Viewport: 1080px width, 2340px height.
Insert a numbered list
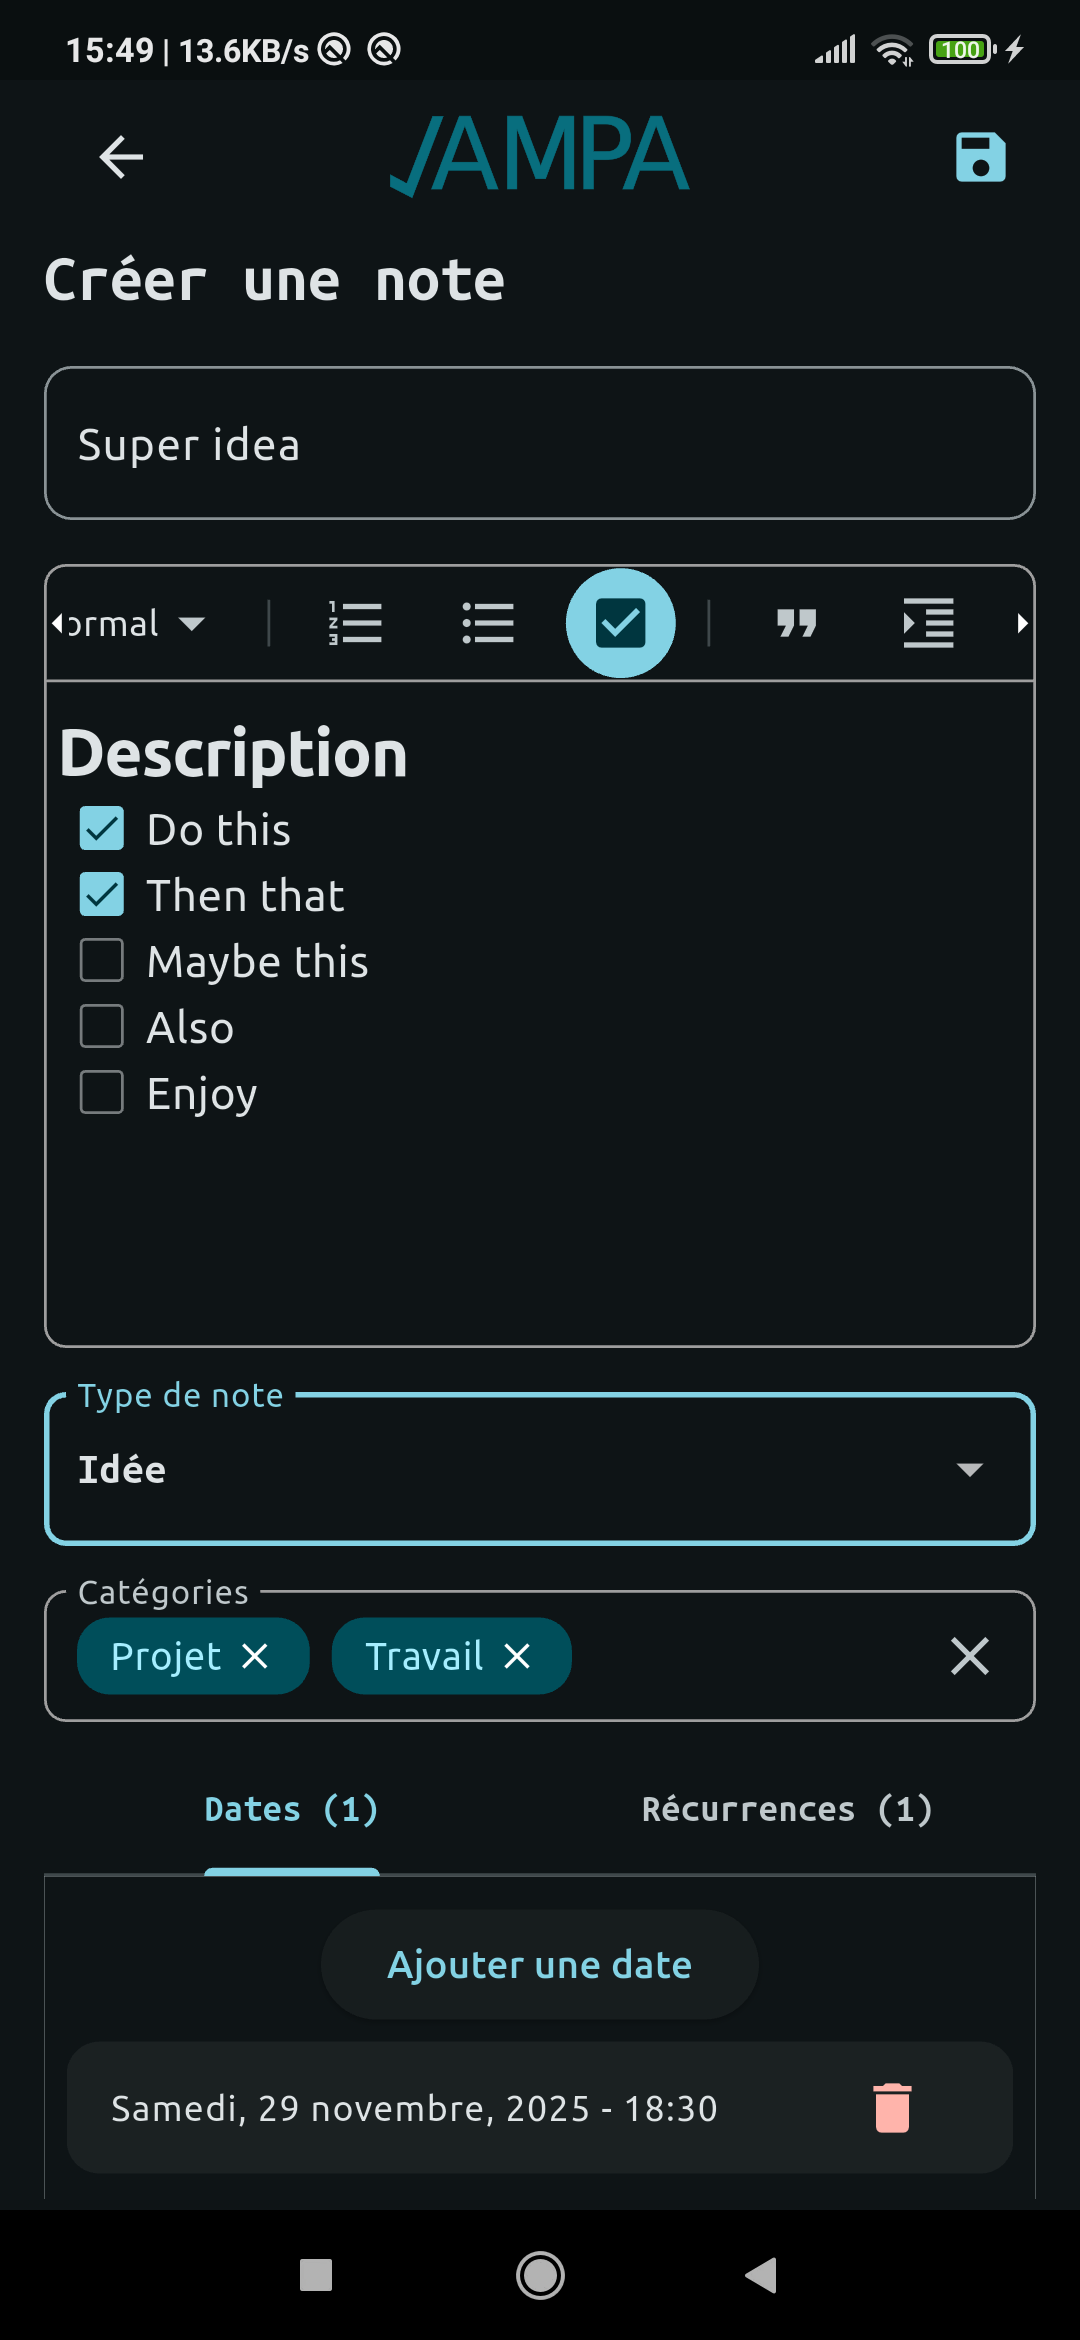click(356, 624)
